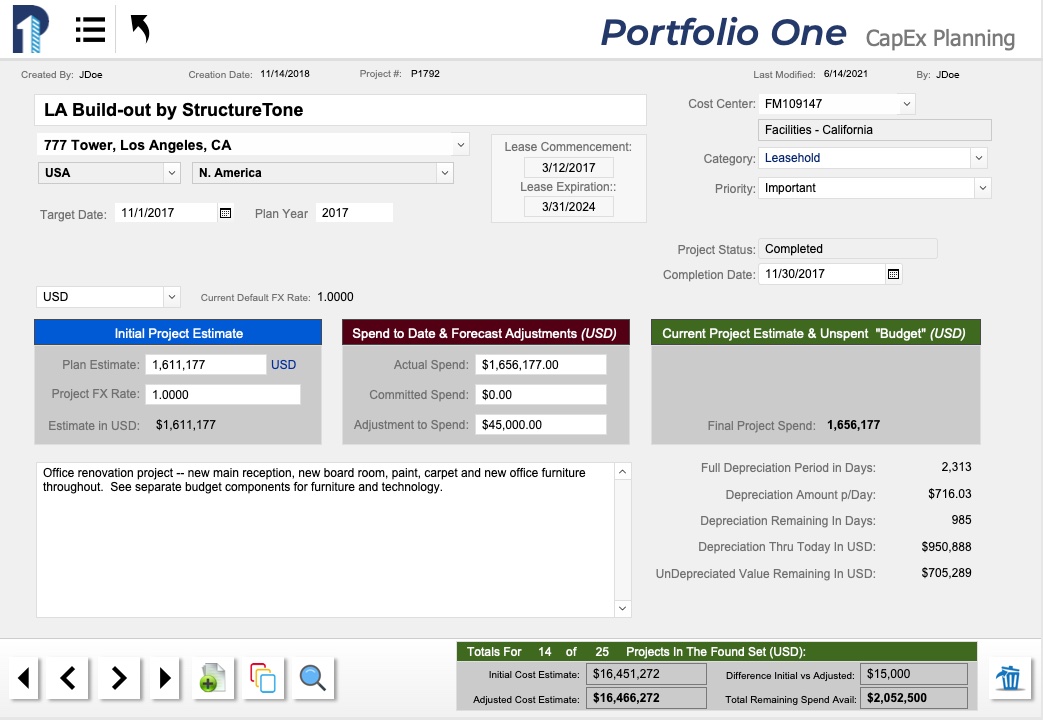Image resolution: width=1043 pixels, height=720 pixels.
Task: Open the USD currency dropdown
Action: [172, 297]
